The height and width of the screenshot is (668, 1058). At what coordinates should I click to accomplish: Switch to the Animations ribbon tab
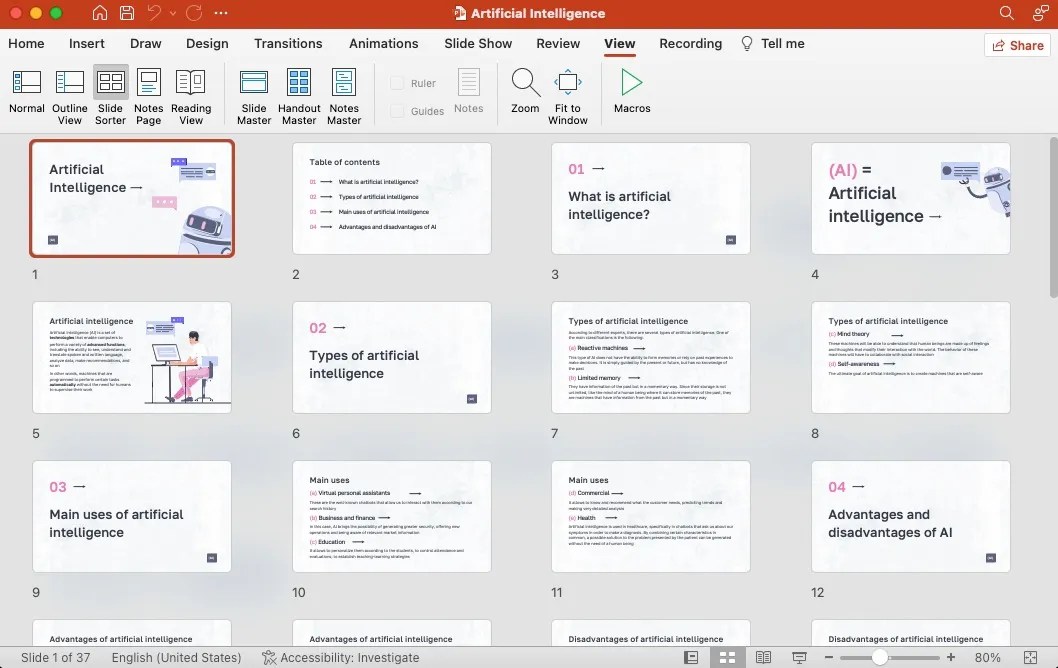pyautogui.click(x=383, y=44)
